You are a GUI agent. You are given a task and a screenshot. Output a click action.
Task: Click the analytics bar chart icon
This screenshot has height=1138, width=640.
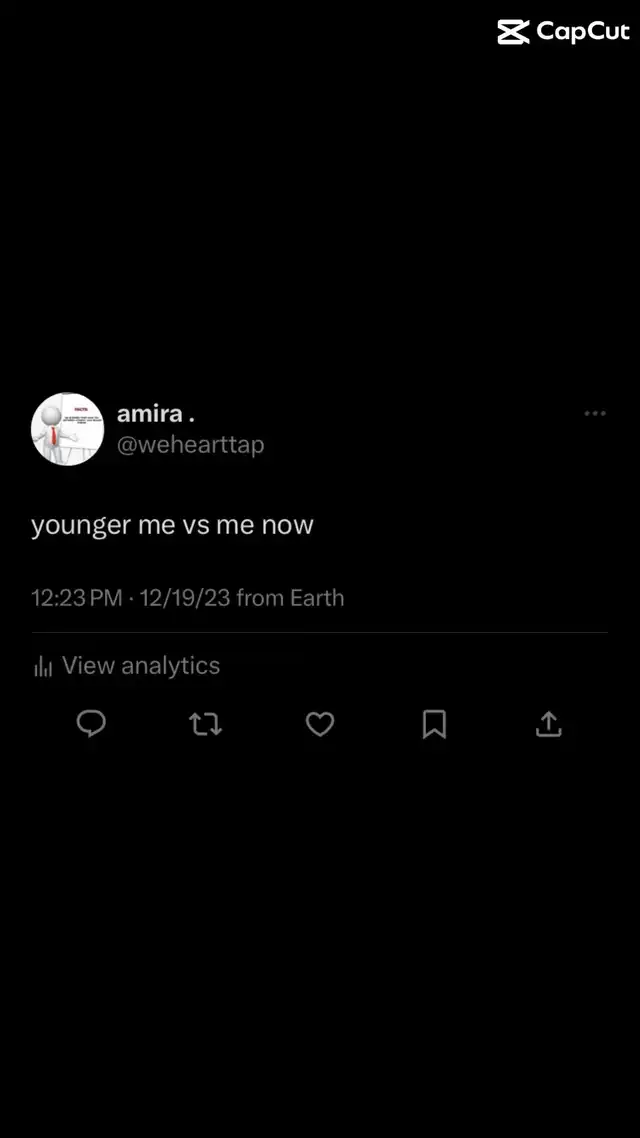pyautogui.click(x=44, y=666)
